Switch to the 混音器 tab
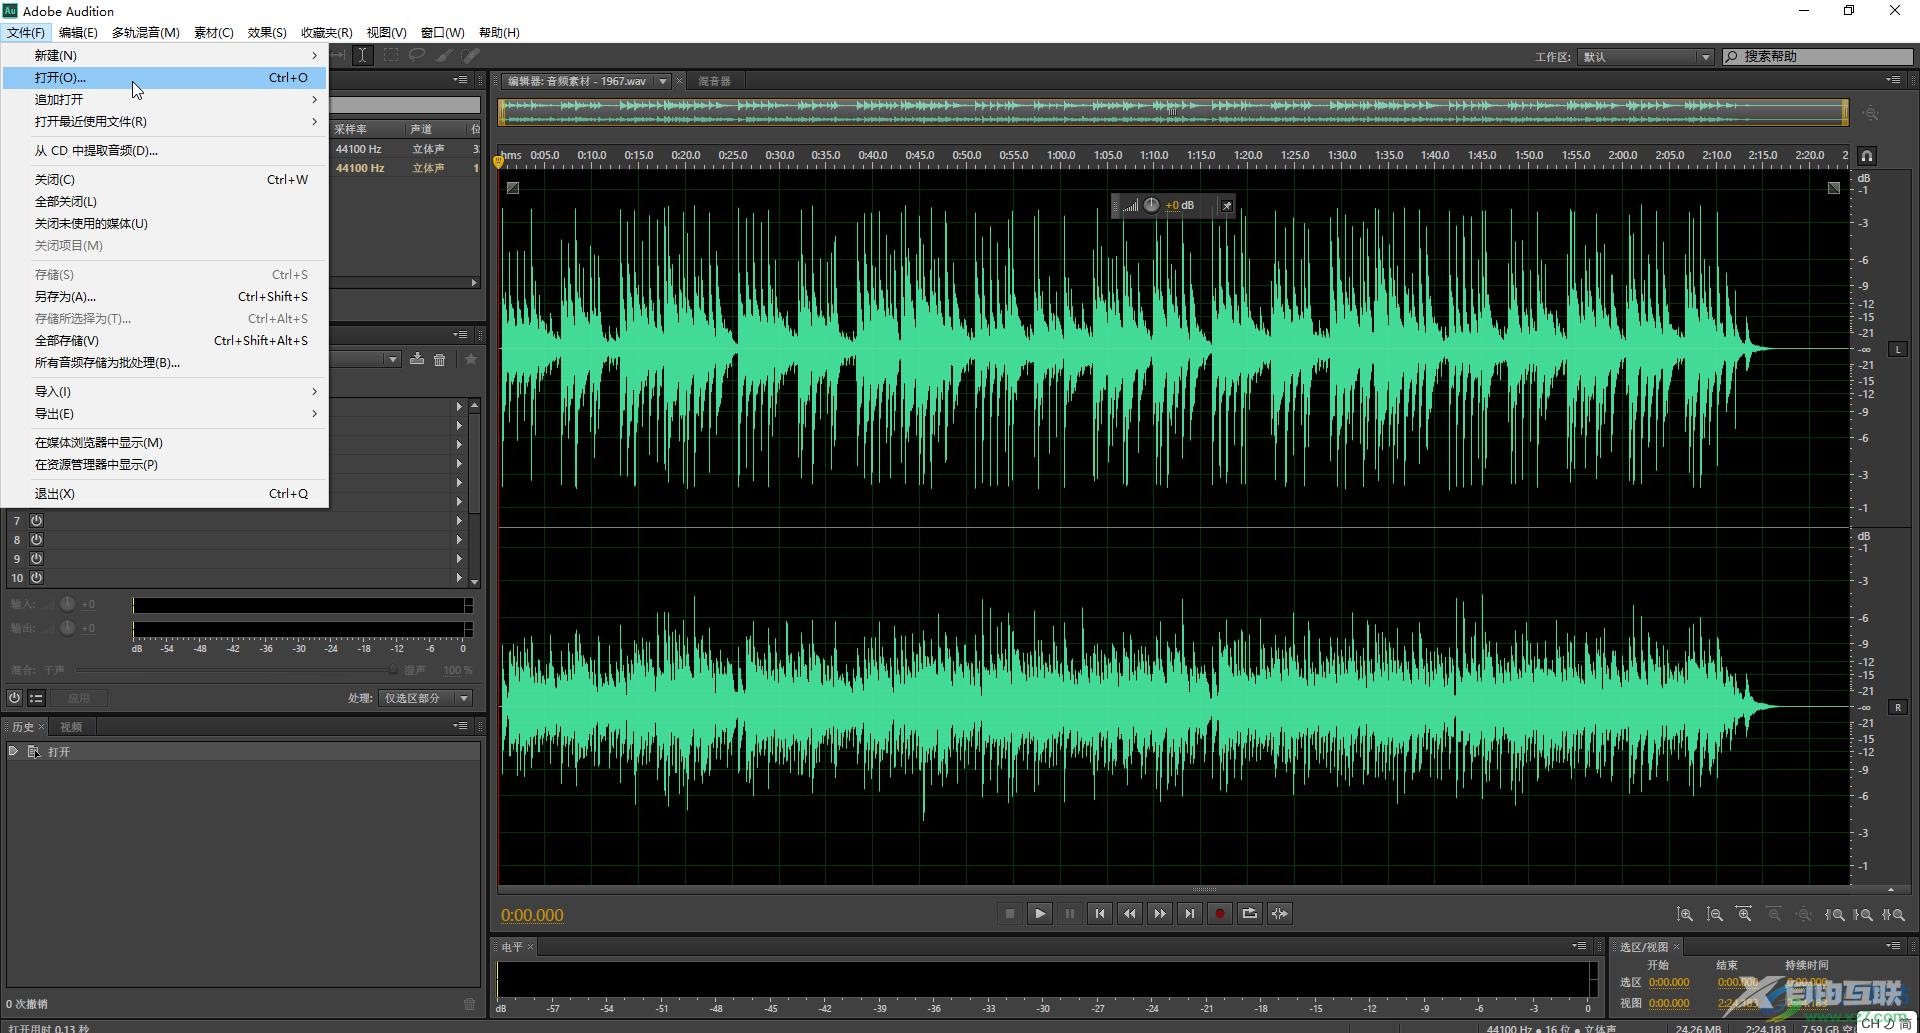Screen dimensions: 1920x1033 (714, 81)
